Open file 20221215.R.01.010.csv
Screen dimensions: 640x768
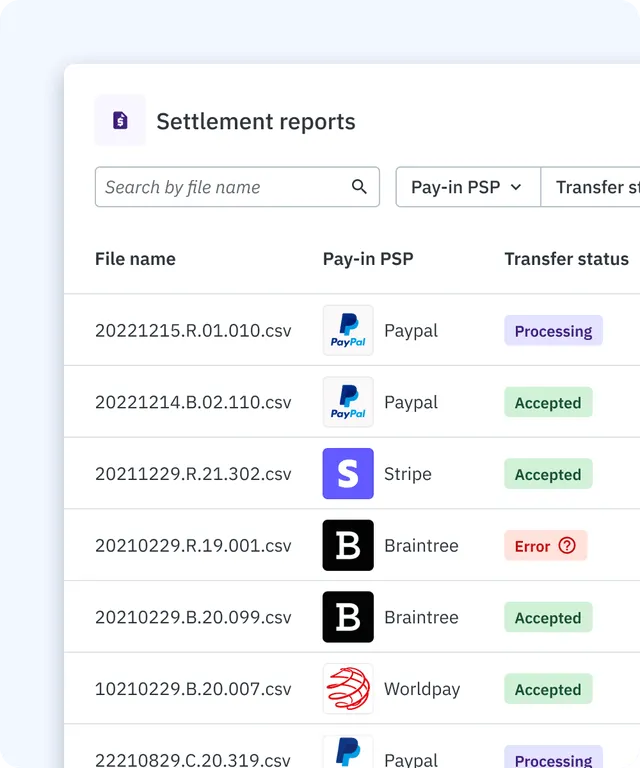(193, 331)
